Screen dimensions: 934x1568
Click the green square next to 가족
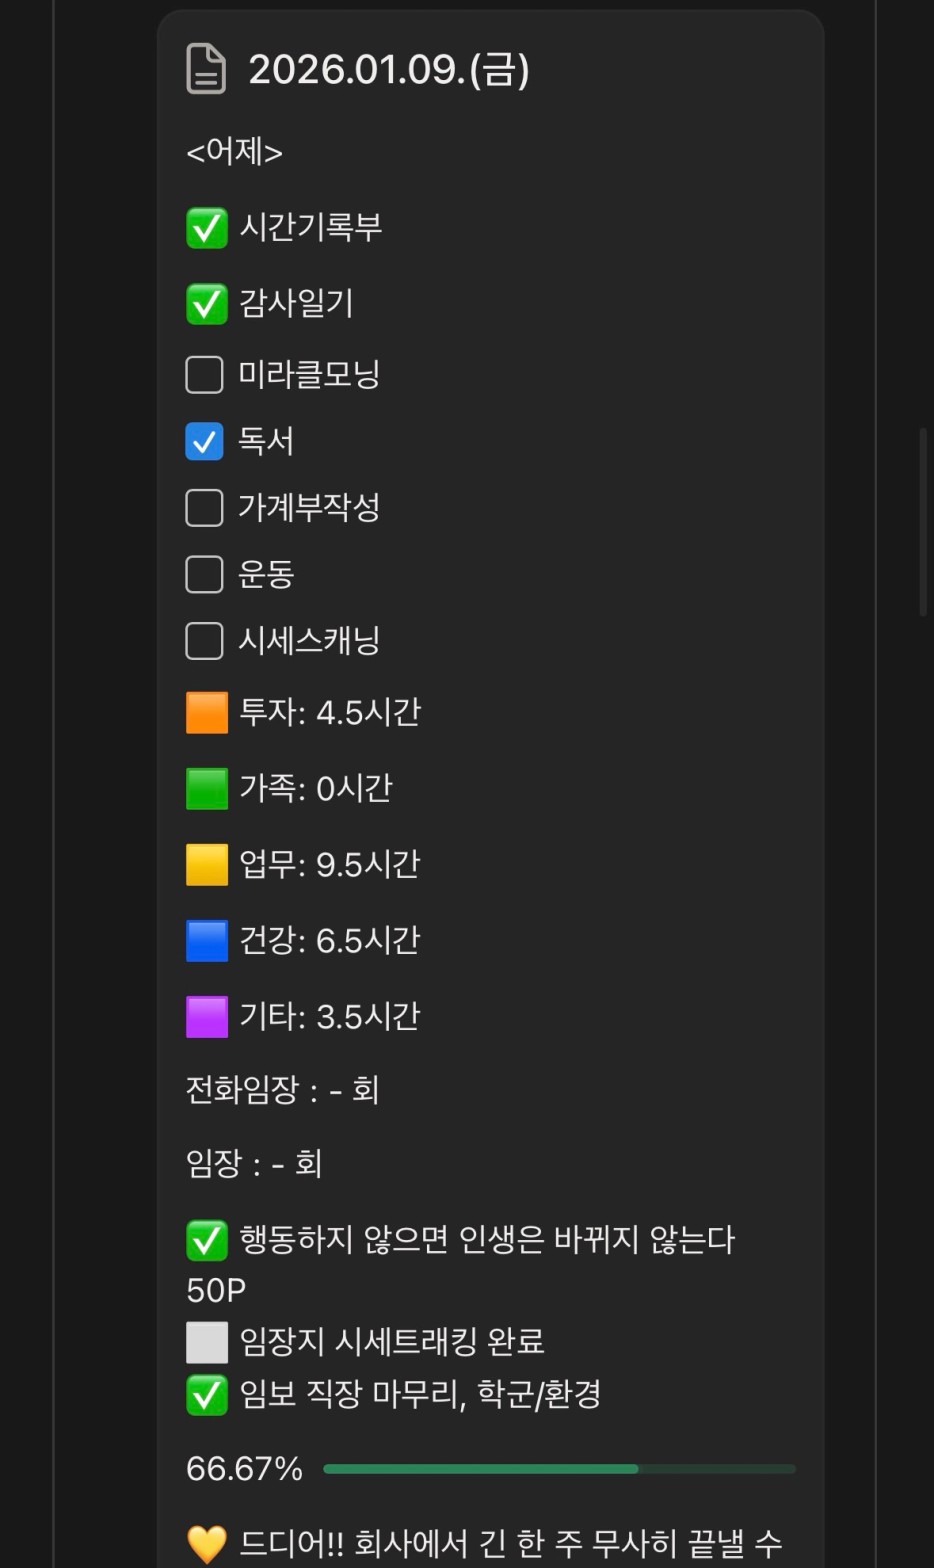[207, 789]
